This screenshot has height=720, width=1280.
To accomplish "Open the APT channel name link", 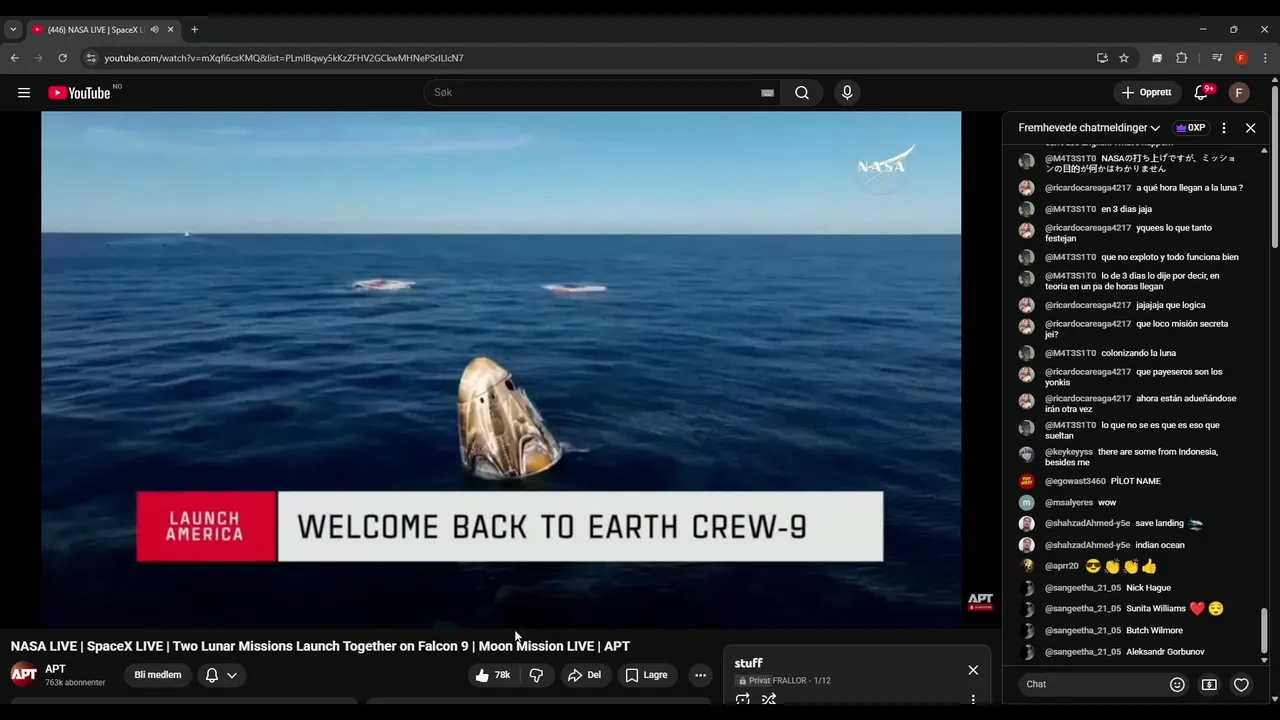I will coord(55,669).
